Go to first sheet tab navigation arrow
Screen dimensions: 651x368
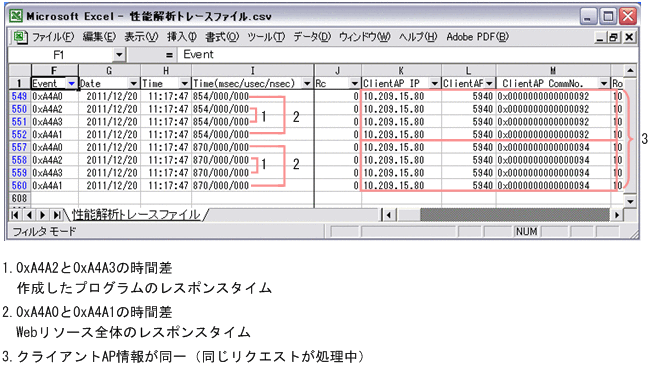15,215
